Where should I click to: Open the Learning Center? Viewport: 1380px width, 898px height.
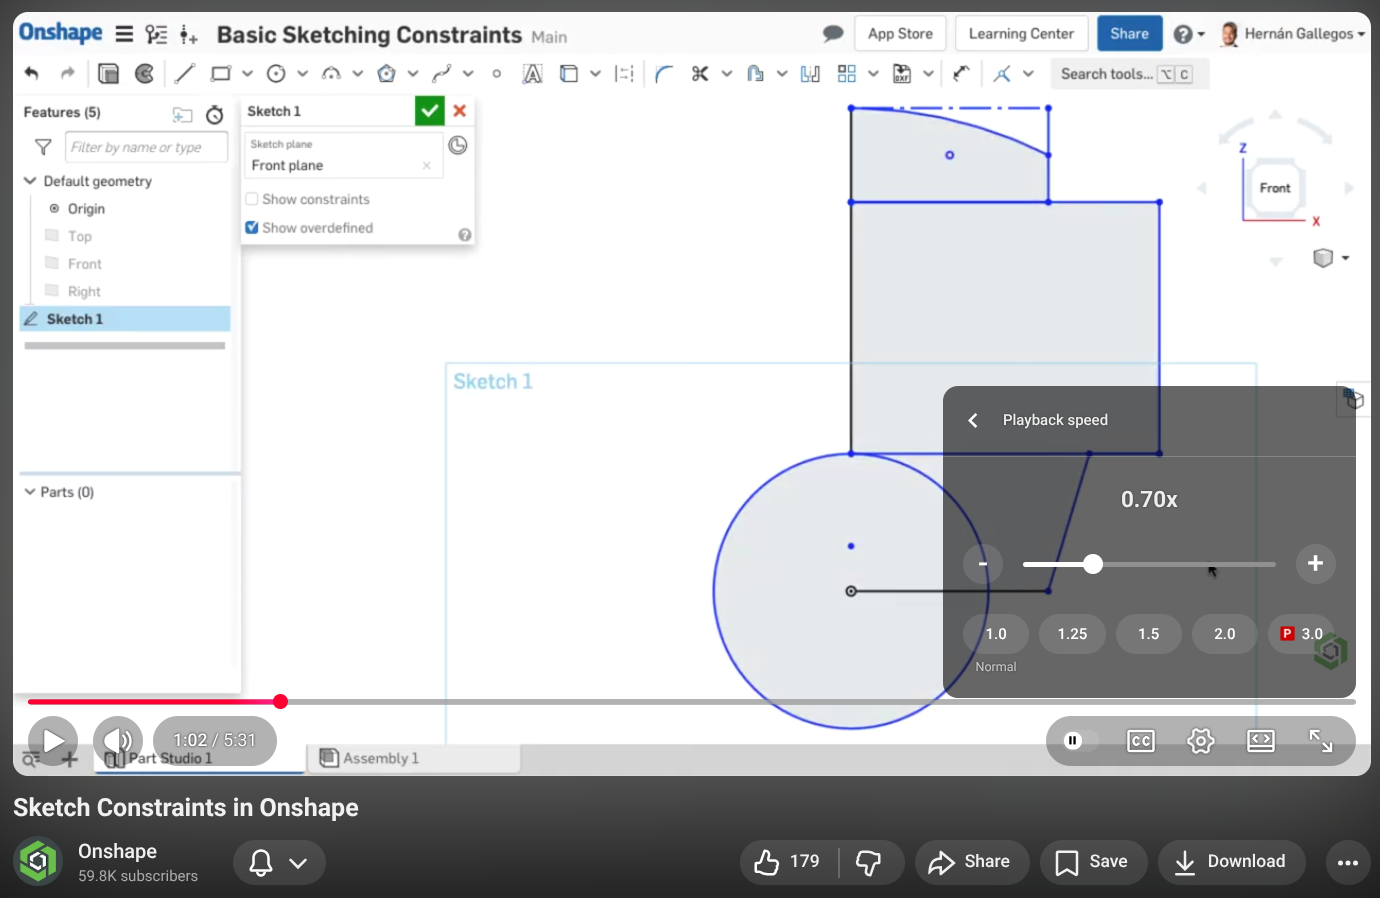pyautogui.click(x=1021, y=33)
